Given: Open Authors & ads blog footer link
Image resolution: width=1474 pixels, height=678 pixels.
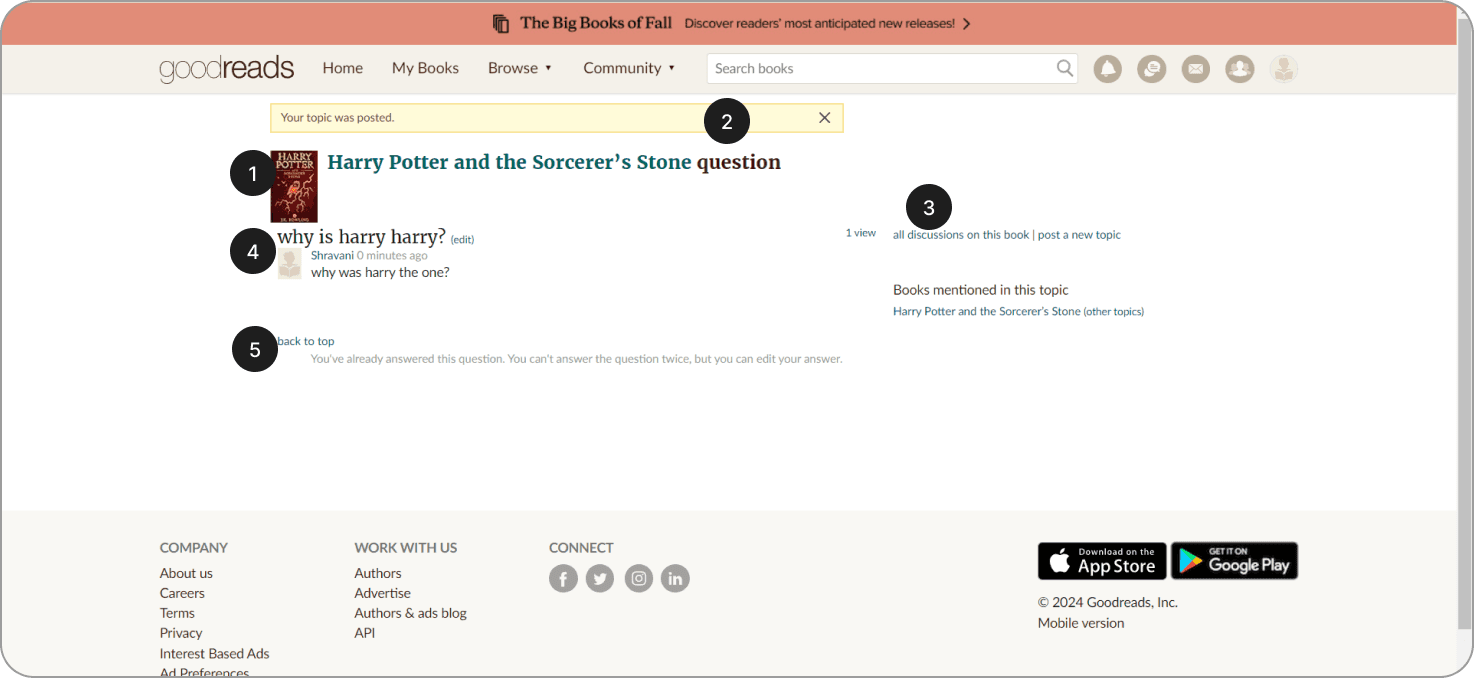Looking at the screenshot, I should point(411,613).
